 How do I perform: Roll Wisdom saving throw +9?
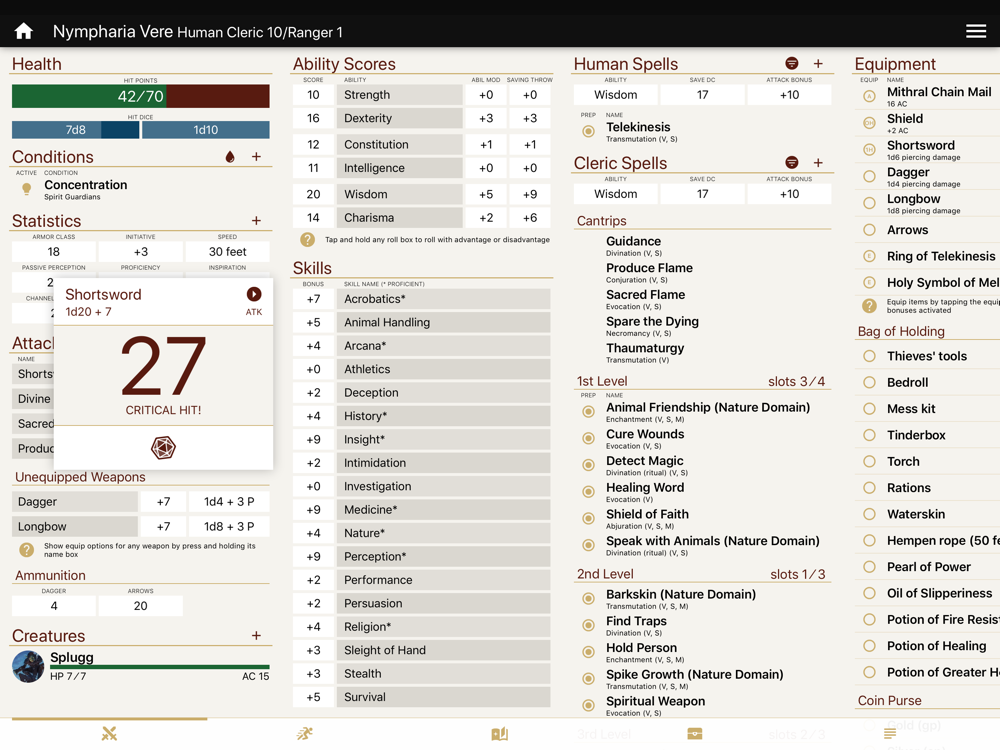pyautogui.click(x=530, y=195)
